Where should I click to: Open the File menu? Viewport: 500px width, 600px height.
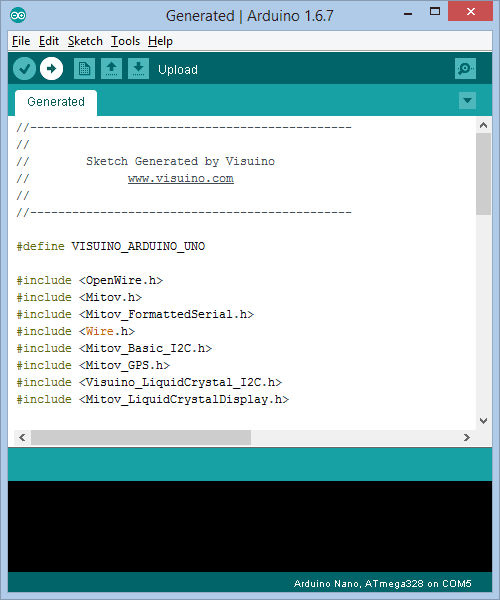pos(21,41)
